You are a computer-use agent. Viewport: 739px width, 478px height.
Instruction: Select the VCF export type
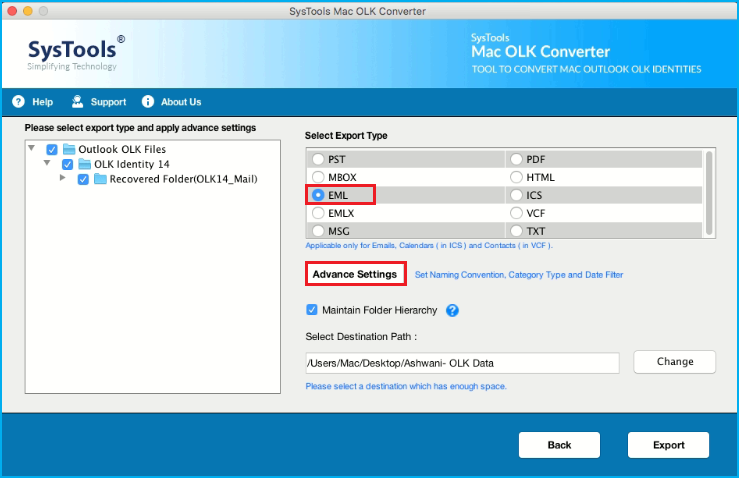click(x=516, y=213)
